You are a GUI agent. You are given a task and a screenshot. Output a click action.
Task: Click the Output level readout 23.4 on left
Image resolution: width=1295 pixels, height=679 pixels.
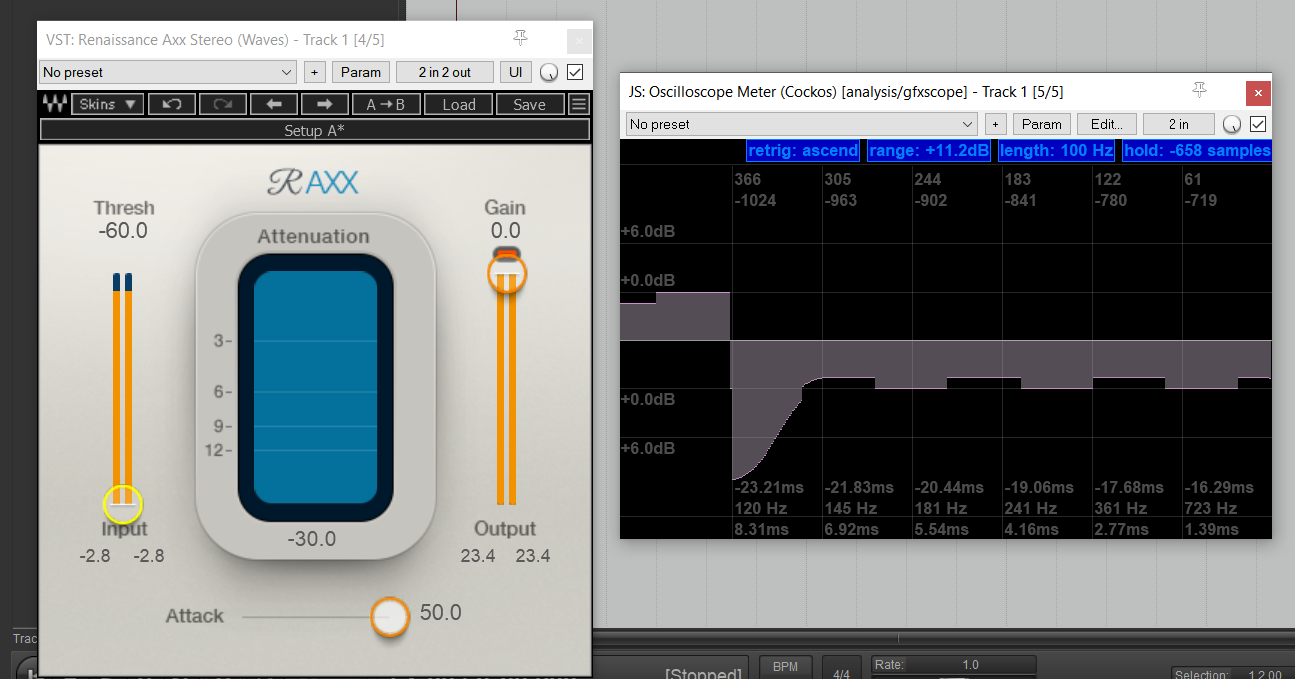coord(478,556)
